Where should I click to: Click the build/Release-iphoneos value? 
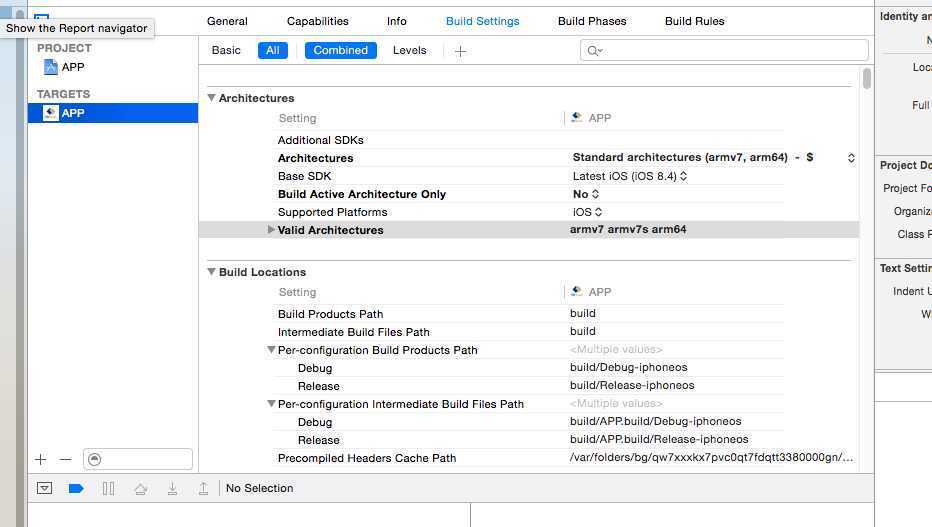(632, 385)
